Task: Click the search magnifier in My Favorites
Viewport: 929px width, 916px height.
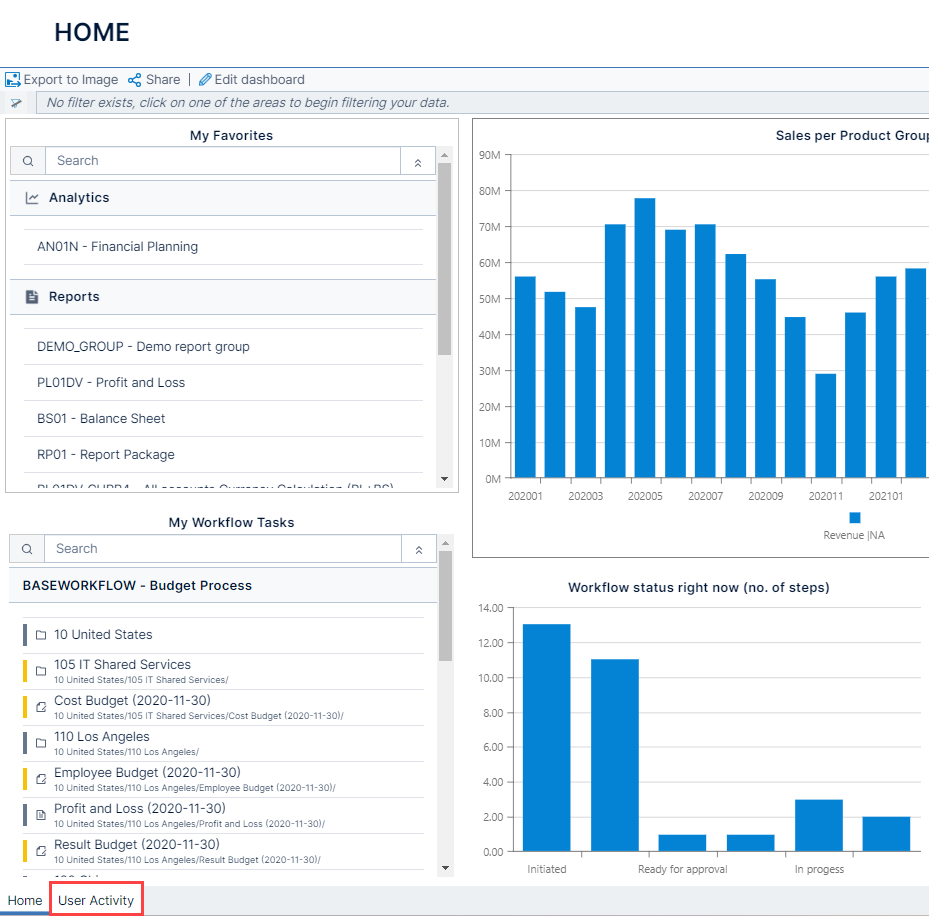Action: tap(26, 160)
